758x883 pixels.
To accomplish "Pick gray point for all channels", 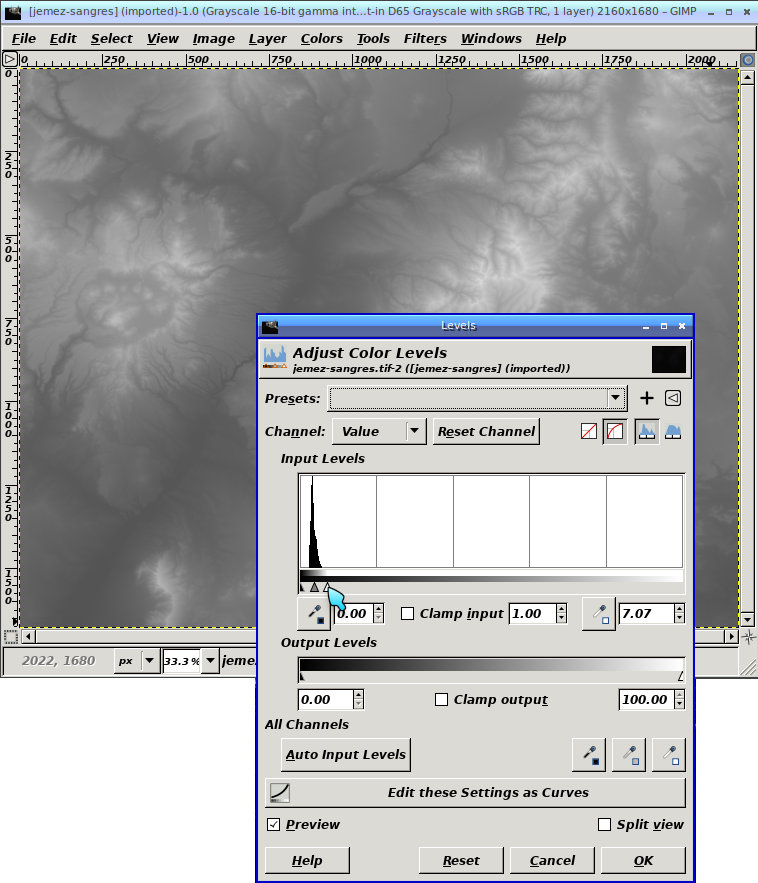I will point(629,755).
